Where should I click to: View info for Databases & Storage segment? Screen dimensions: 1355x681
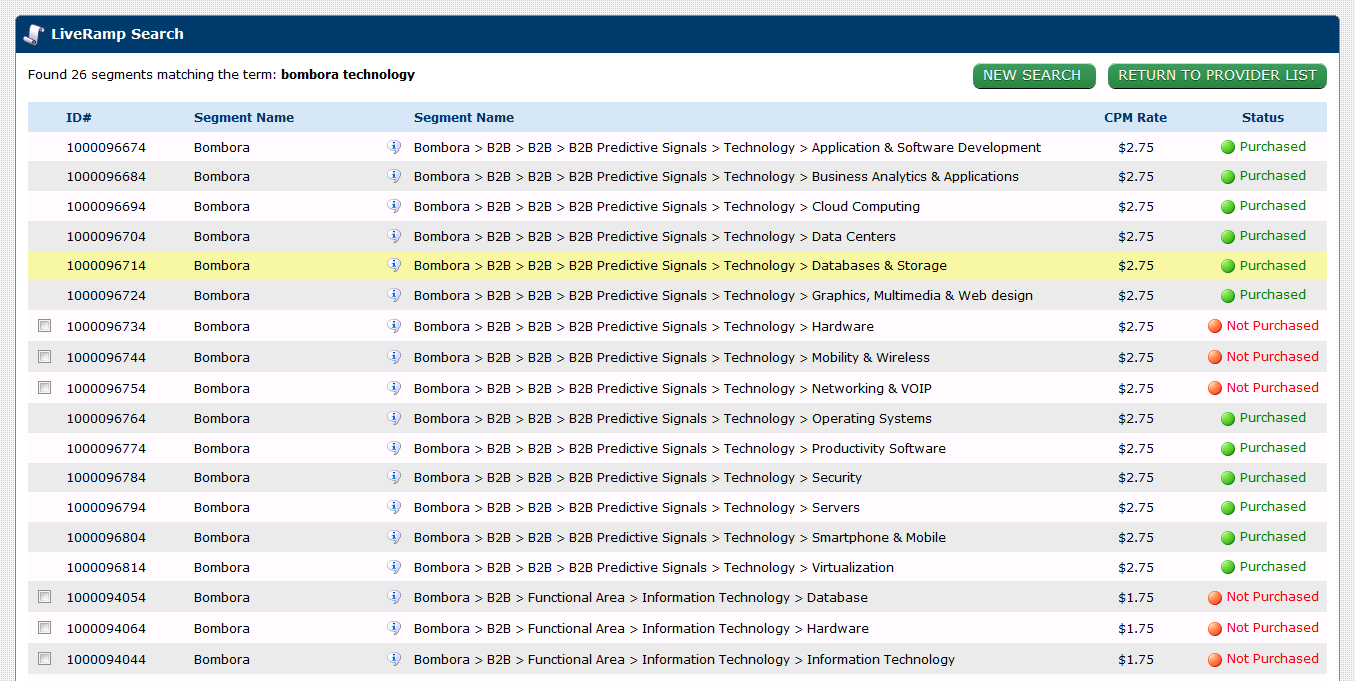click(394, 265)
